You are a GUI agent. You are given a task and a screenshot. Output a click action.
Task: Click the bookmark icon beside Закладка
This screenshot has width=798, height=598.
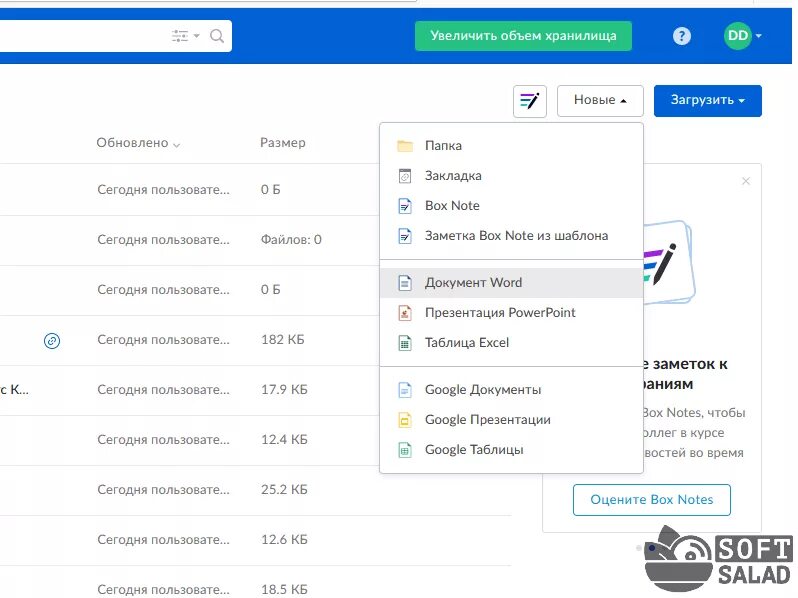point(405,176)
